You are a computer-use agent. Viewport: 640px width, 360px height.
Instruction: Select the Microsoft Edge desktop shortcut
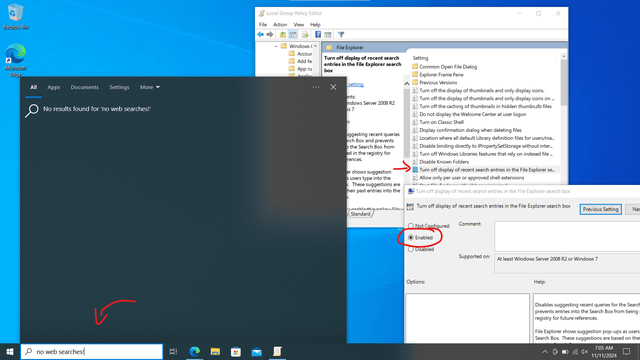(x=16, y=60)
